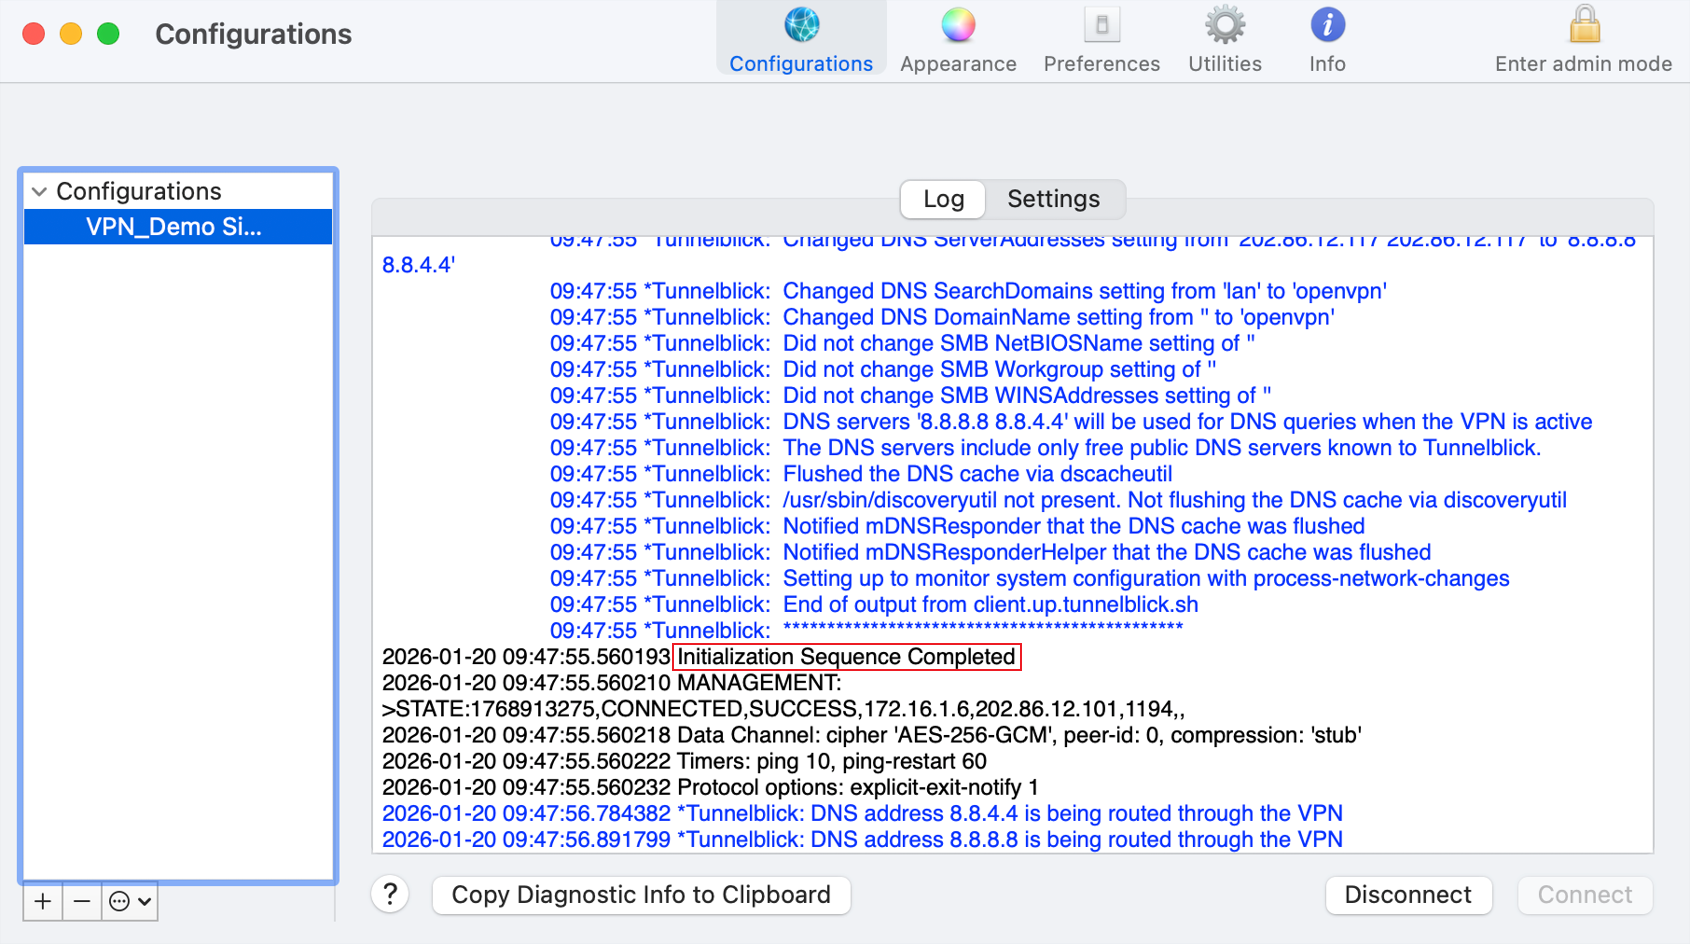Open the Info icon
The width and height of the screenshot is (1690, 944).
[1327, 26]
